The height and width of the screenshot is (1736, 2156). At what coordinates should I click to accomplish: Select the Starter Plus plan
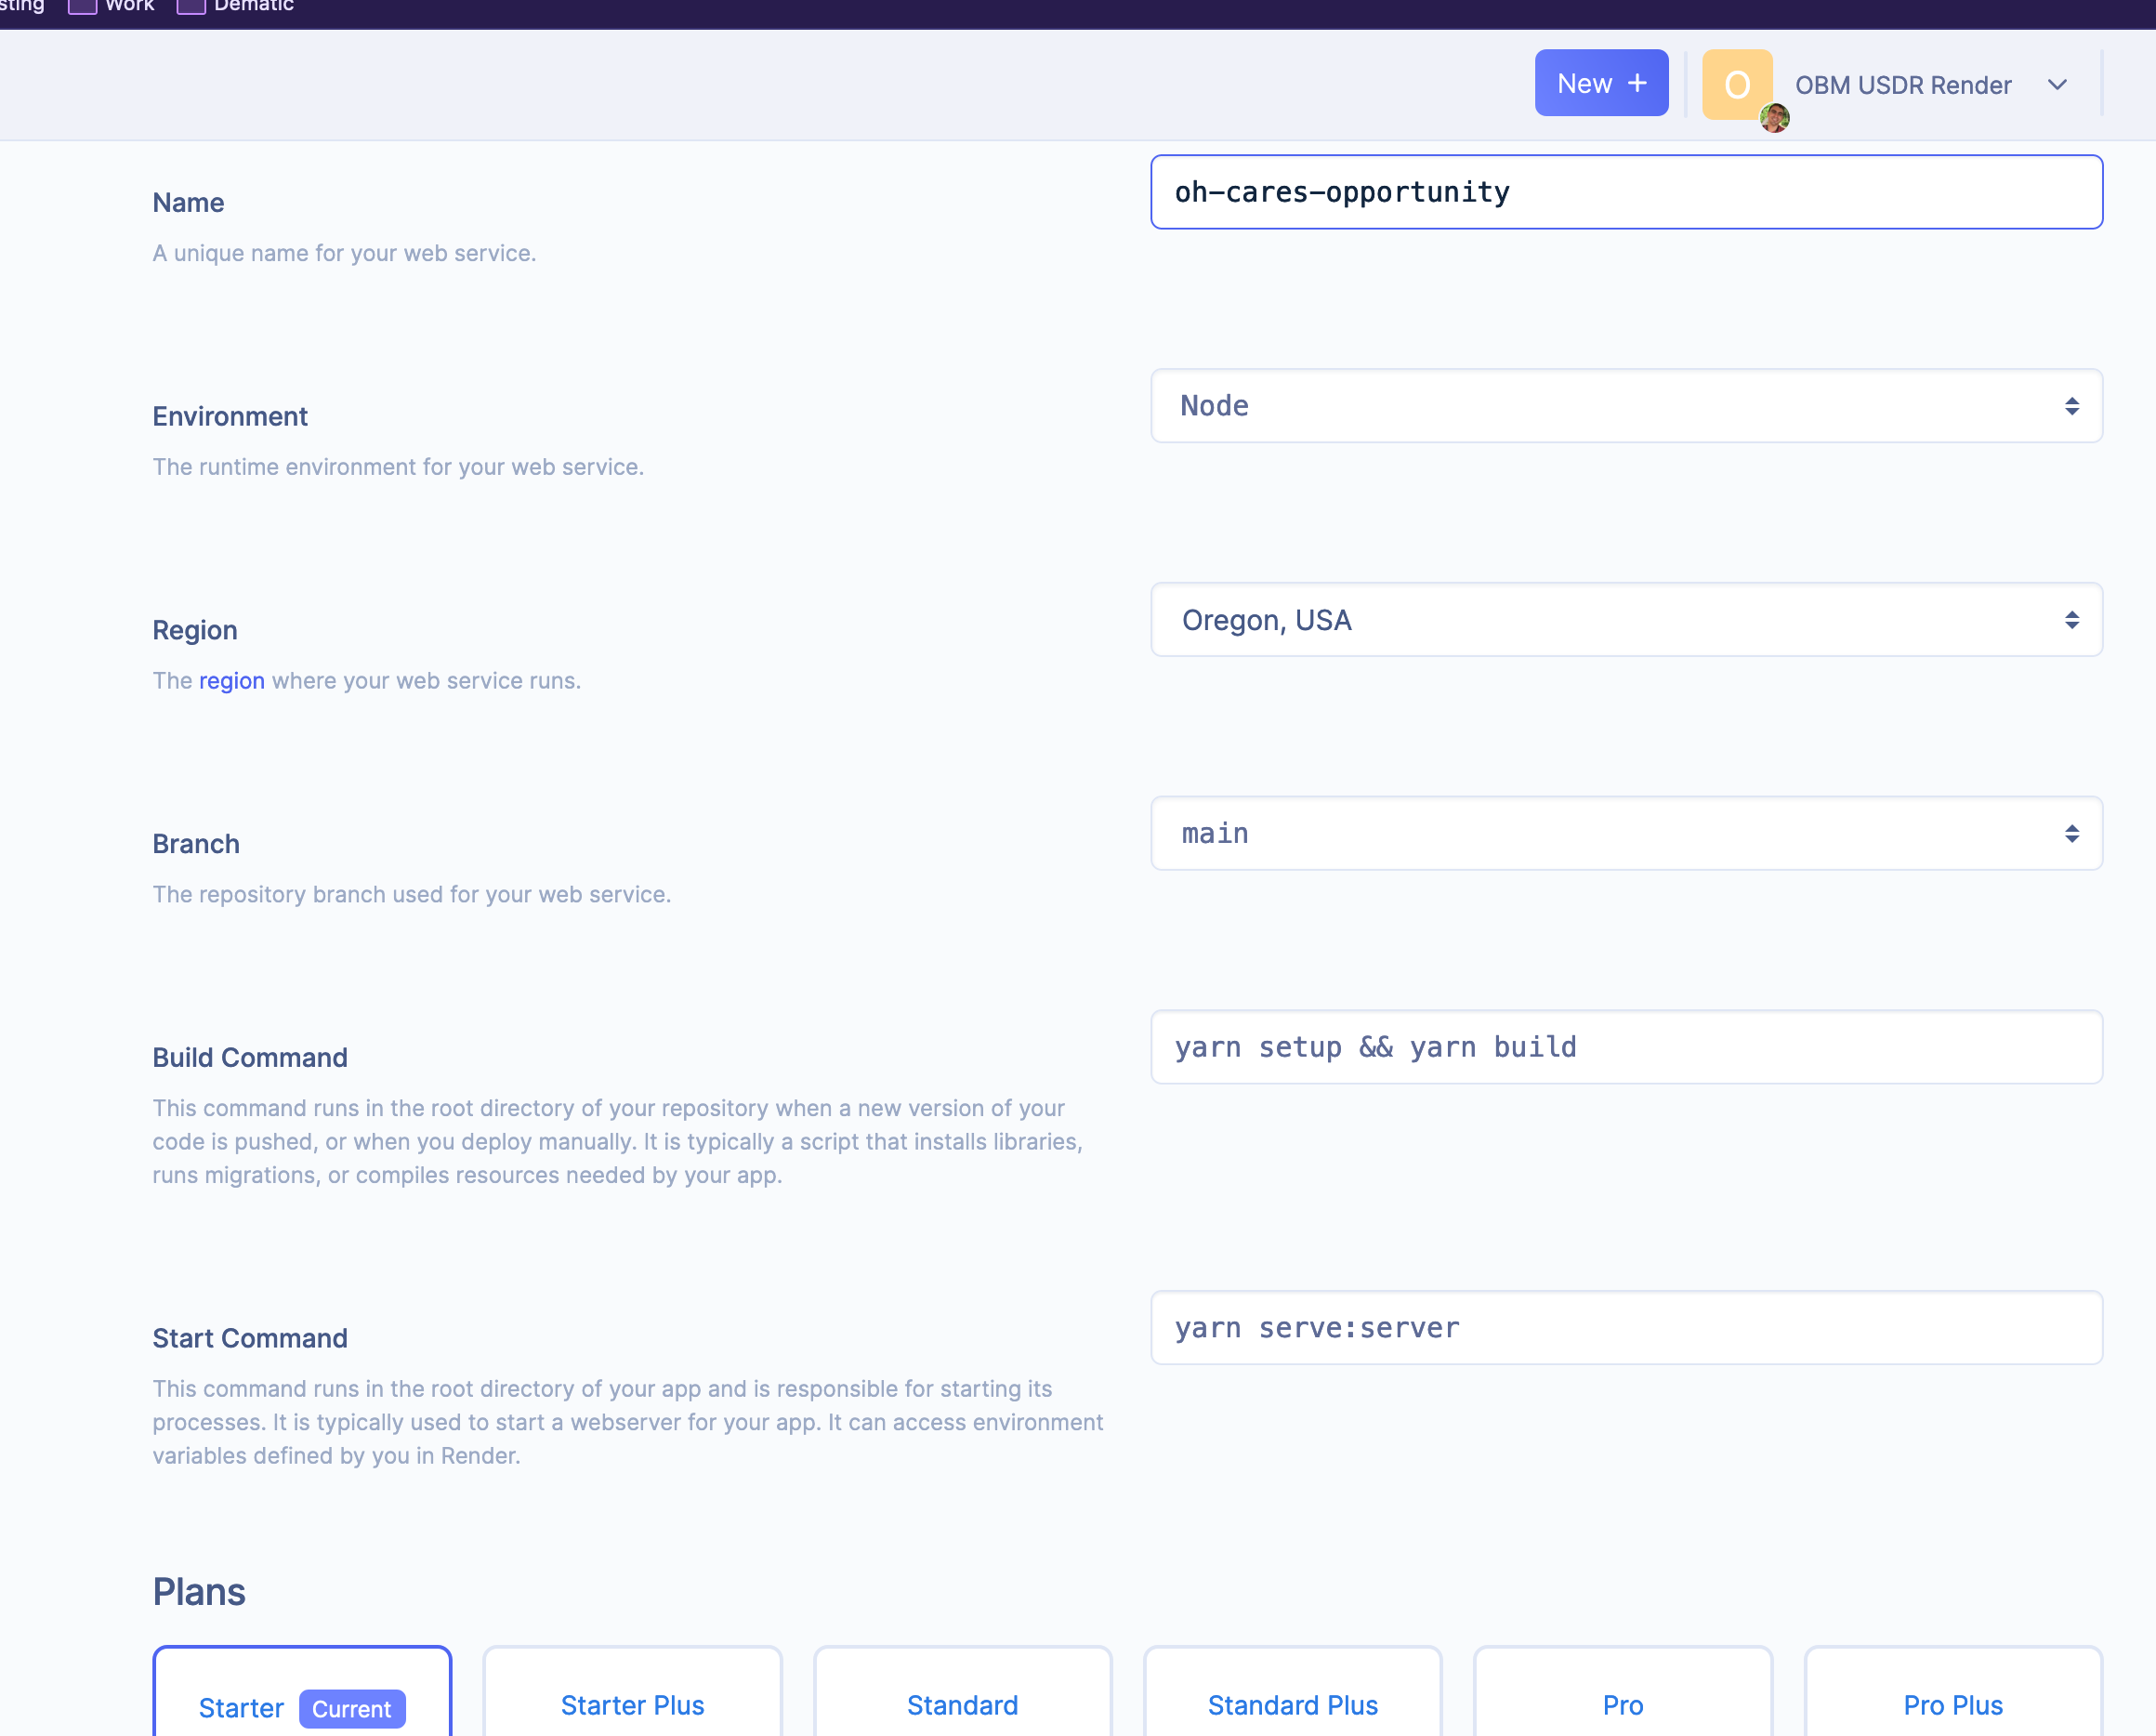pos(632,1705)
